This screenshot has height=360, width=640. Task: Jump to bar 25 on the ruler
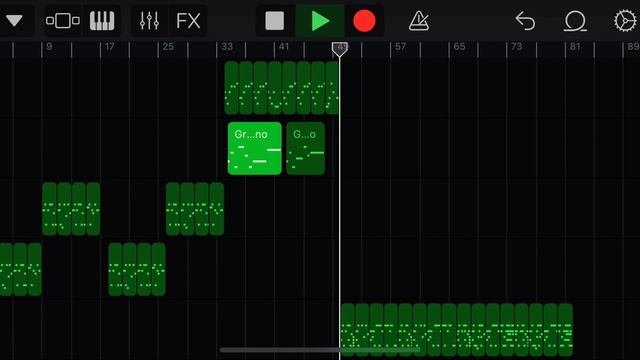click(168, 47)
